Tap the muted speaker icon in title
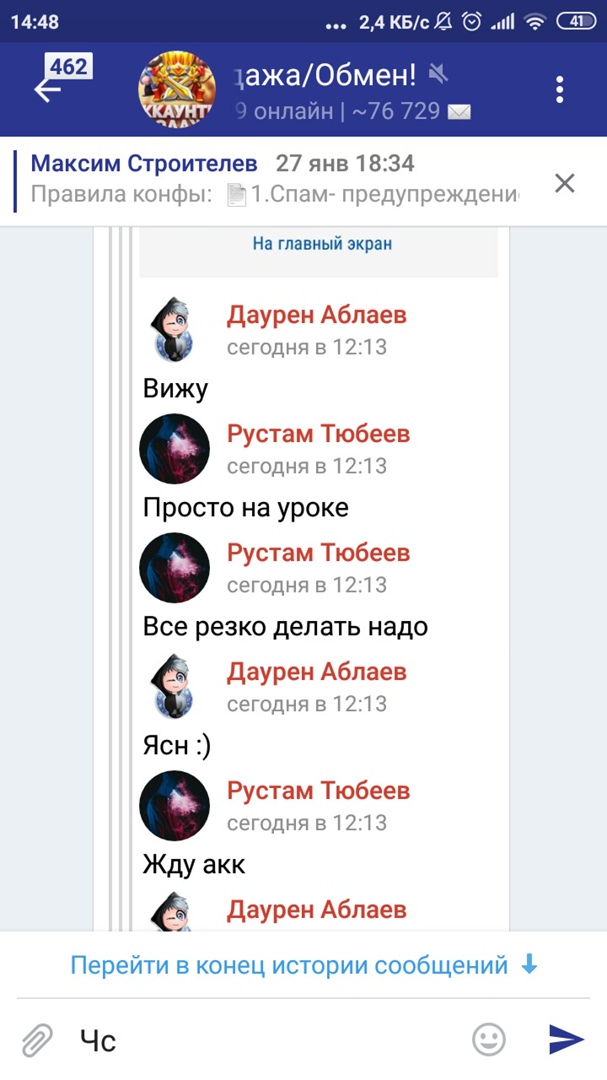 (438, 73)
